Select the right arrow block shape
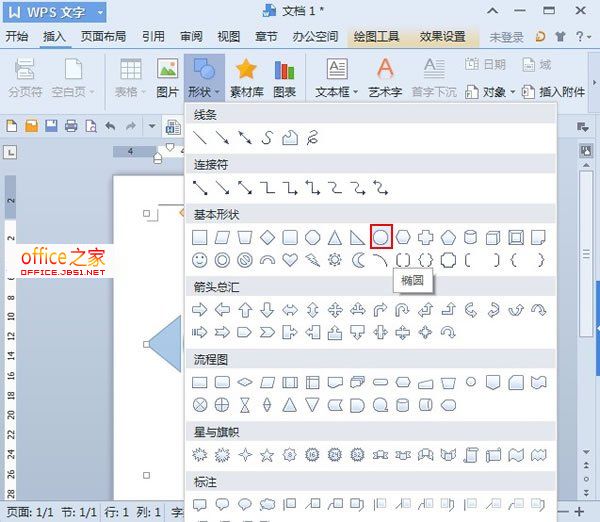 [200, 310]
